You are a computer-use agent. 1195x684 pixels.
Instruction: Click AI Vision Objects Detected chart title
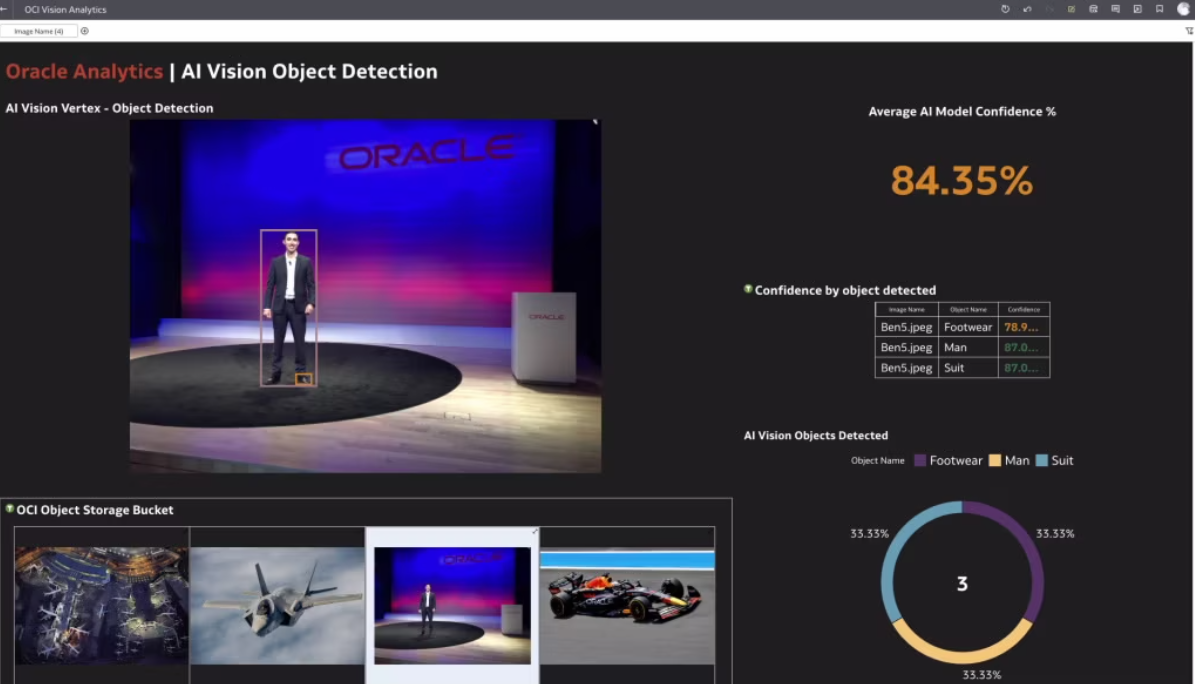click(815, 435)
